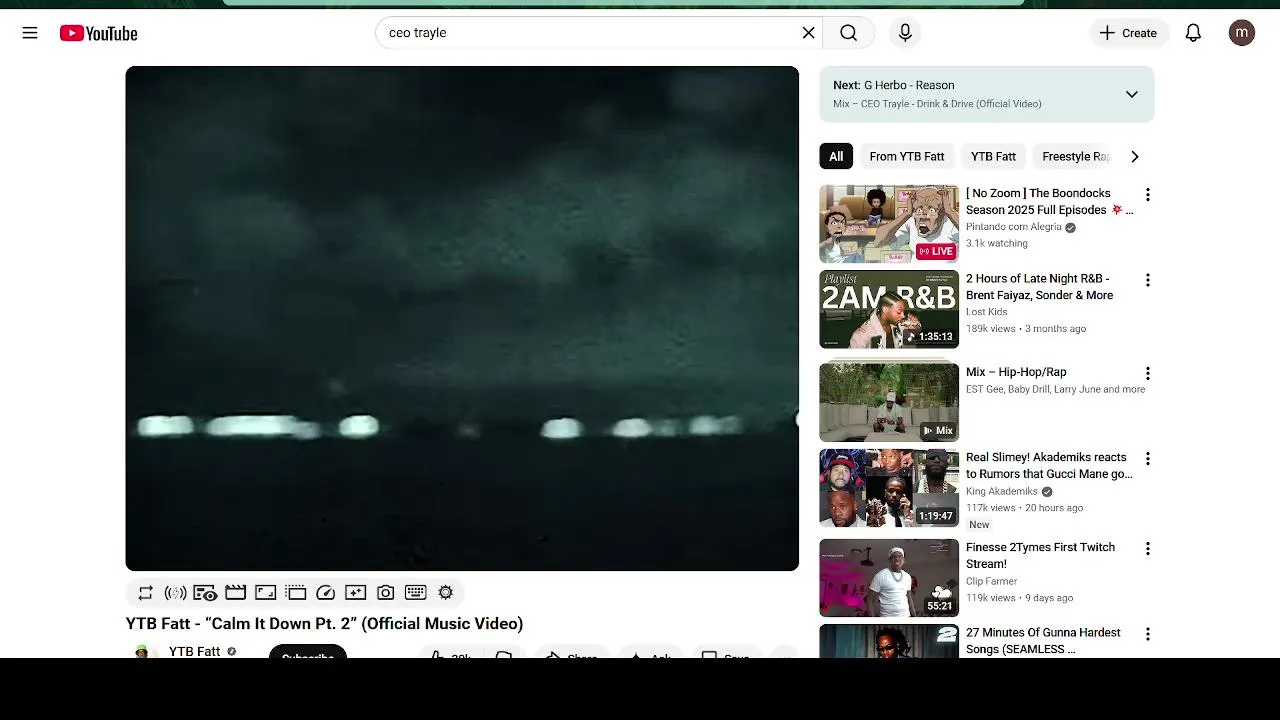Open options for Mix – Hip-Hop/Rap

(1147, 373)
